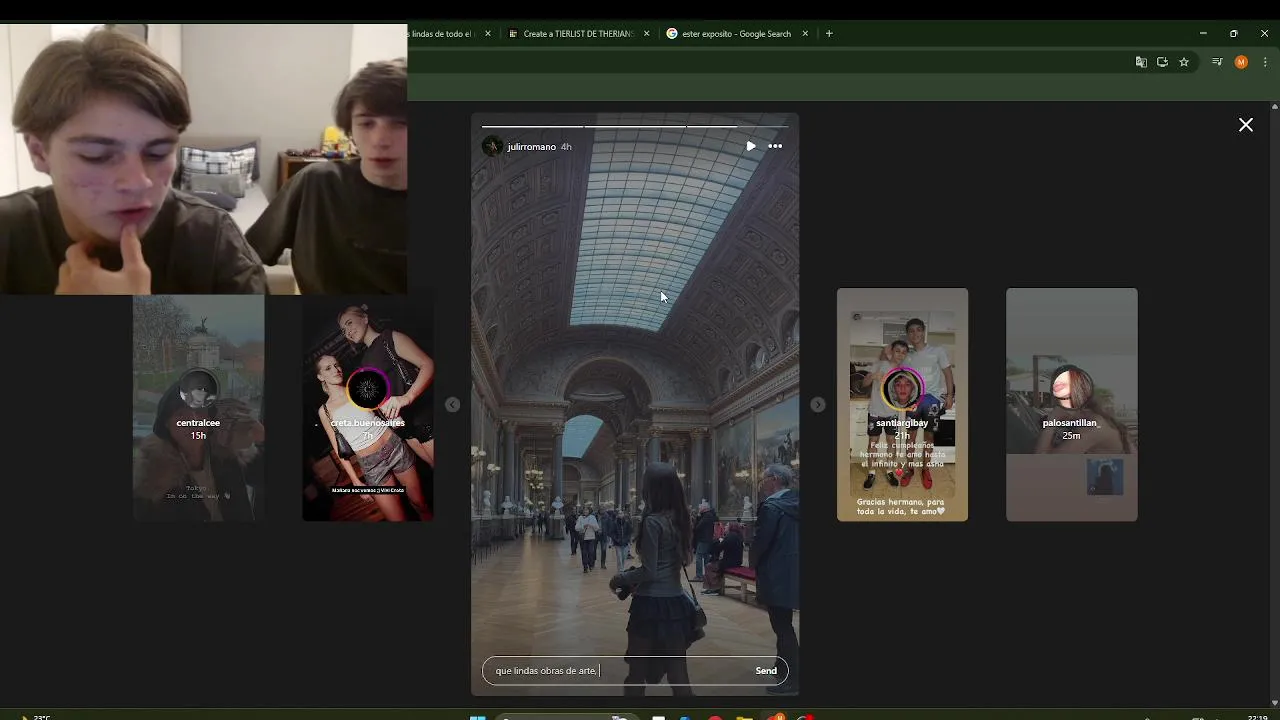Open the Chrome three-dot menu

pos(1265,62)
